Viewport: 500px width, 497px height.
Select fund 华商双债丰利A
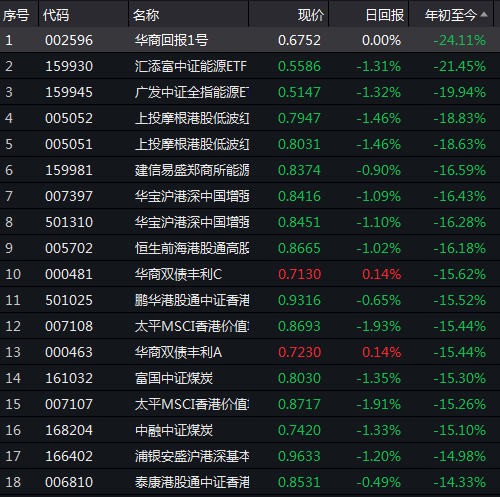(178, 352)
